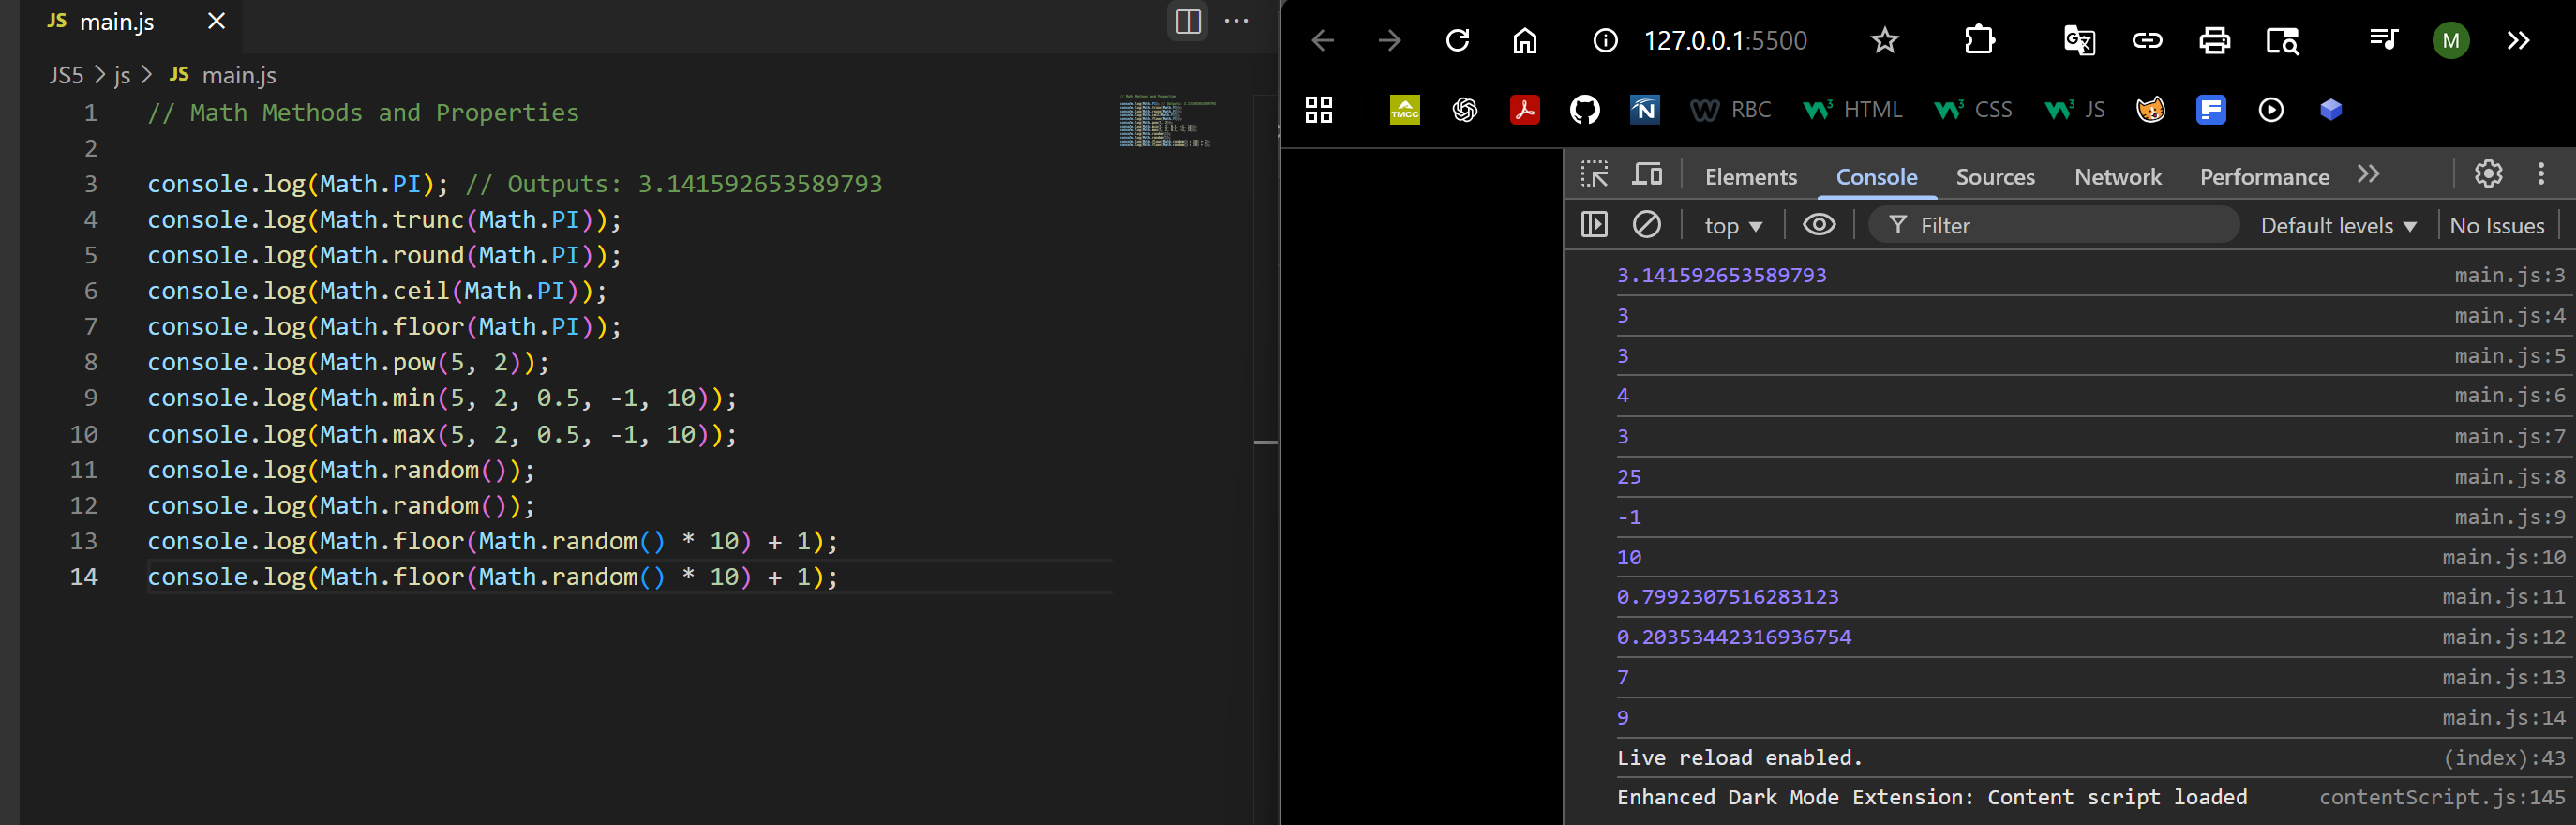Screen dimensions: 2576x825
Task: Open the (index):43 source link
Action: tap(2503, 758)
